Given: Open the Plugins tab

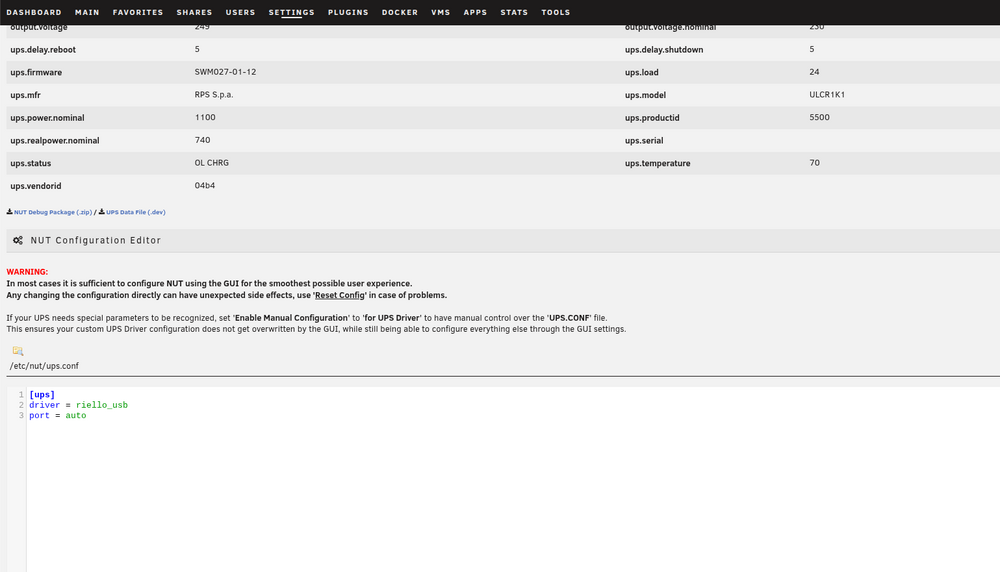Looking at the screenshot, I should tap(348, 12).
